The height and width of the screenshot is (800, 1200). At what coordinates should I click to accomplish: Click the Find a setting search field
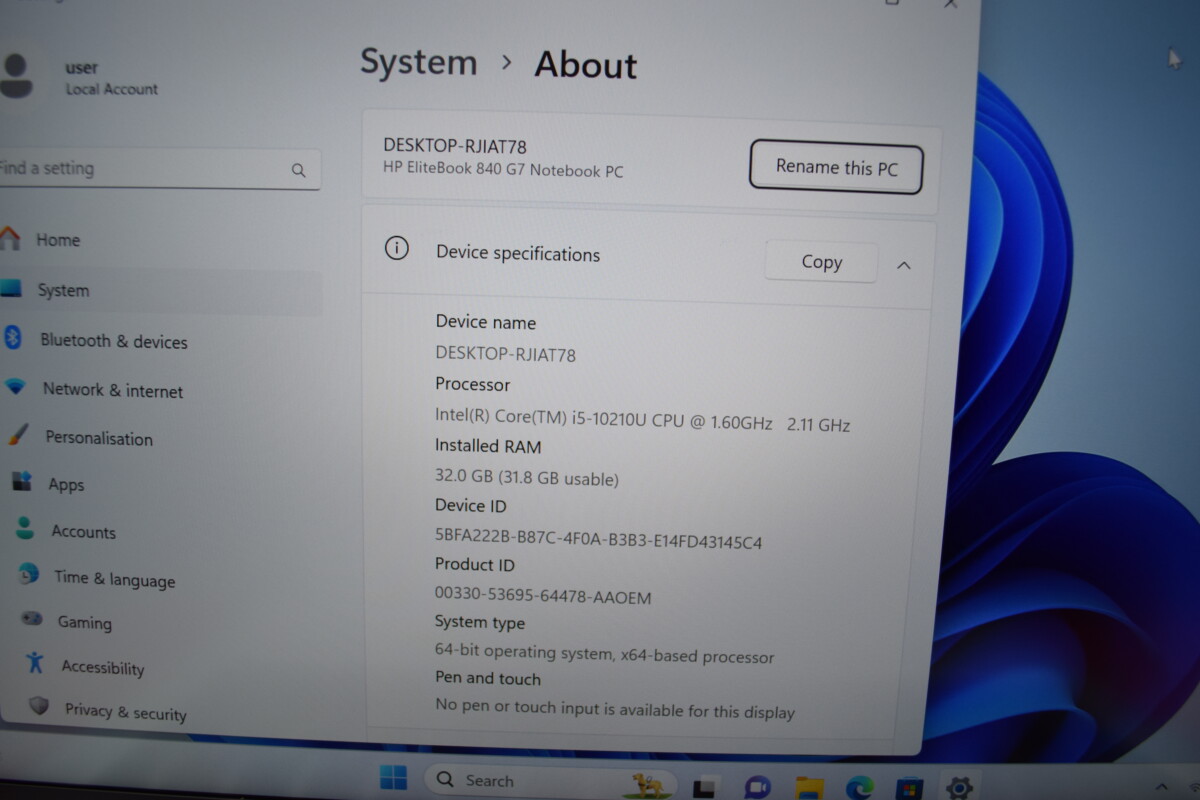[158, 169]
